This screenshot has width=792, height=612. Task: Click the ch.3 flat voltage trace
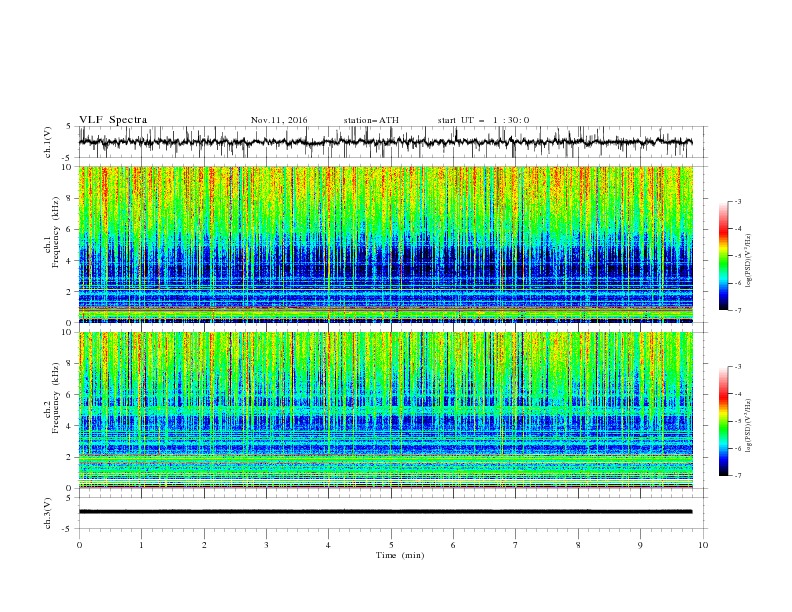pyautogui.click(x=385, y=512)
